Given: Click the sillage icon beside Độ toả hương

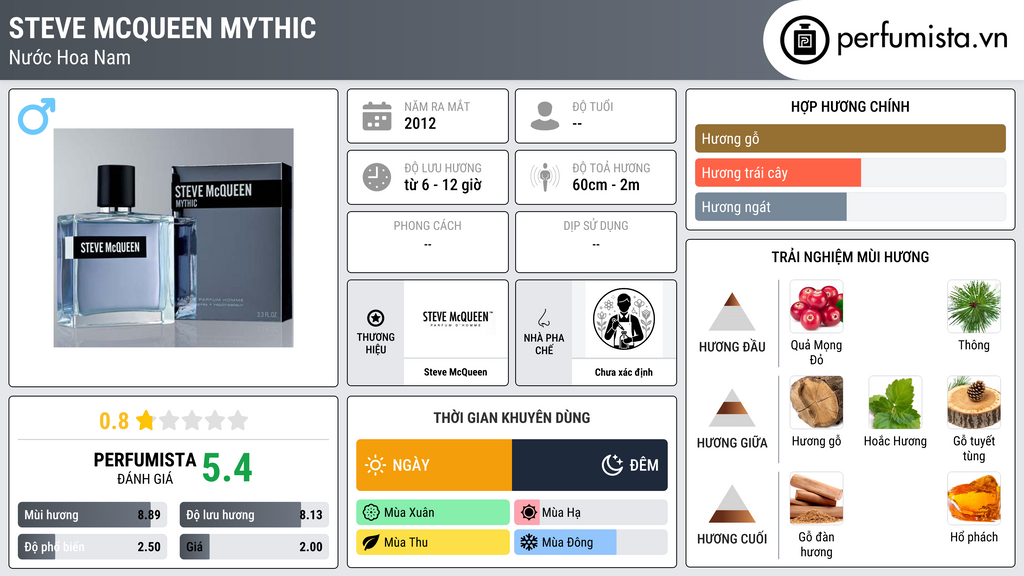Looking at the screenshot, I should [x=545, y=177].
